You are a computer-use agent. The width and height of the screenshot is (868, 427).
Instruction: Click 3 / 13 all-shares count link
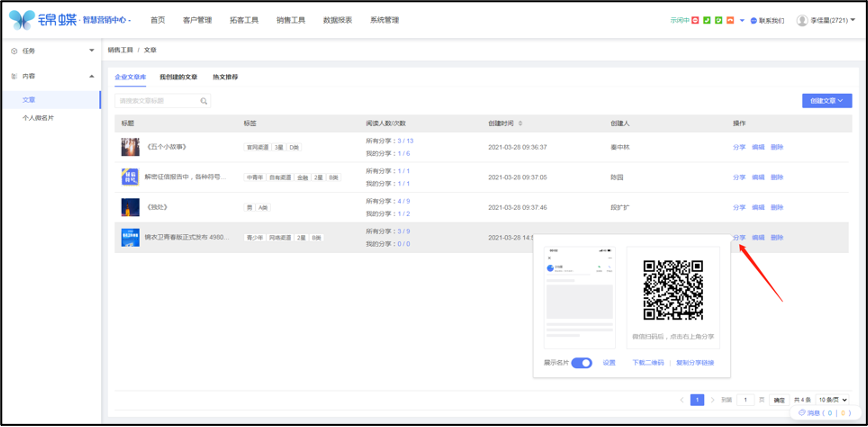[x=405, y=141]
